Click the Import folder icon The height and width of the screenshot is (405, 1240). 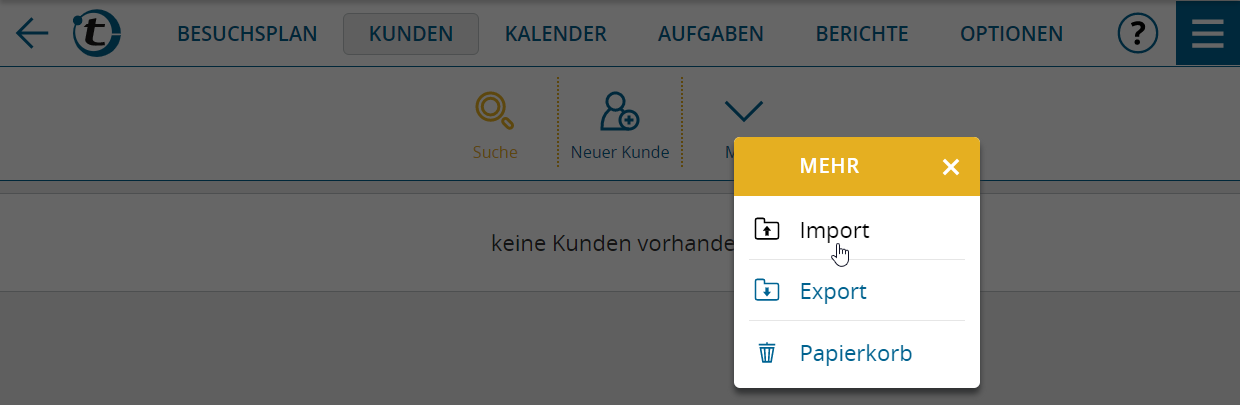pyautogui.click(x=767, y=230)
